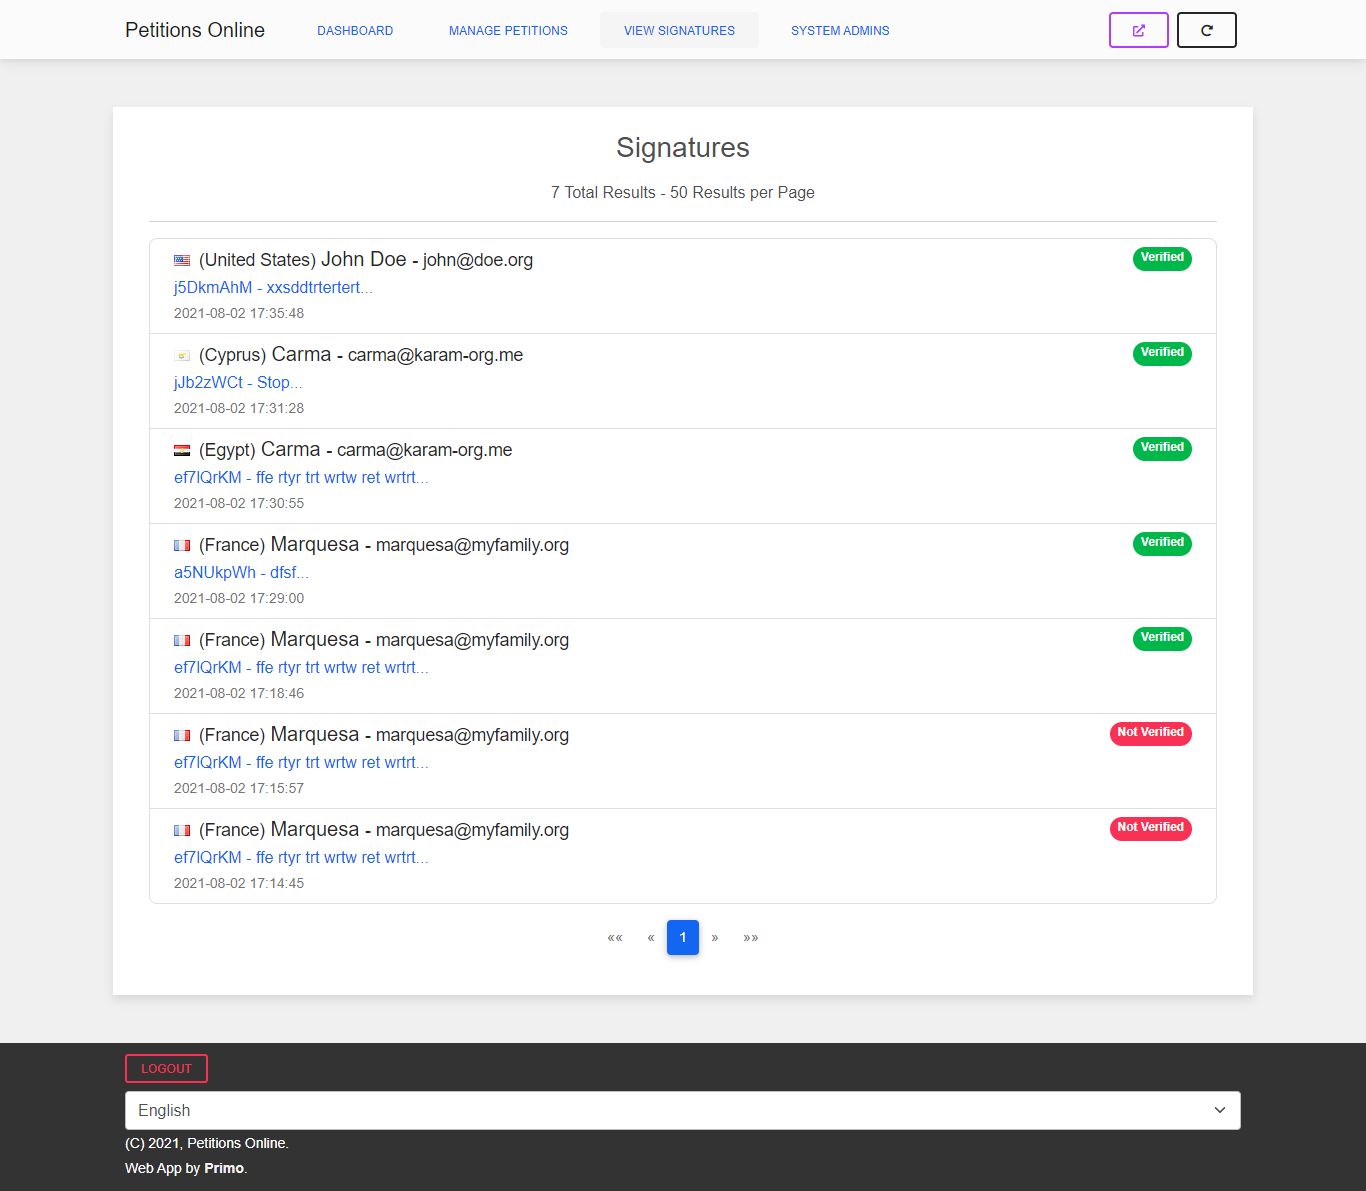1366x1191 pixels.
Task: Click Verified badge on John Doe signature
Action: click(1162, 258)
